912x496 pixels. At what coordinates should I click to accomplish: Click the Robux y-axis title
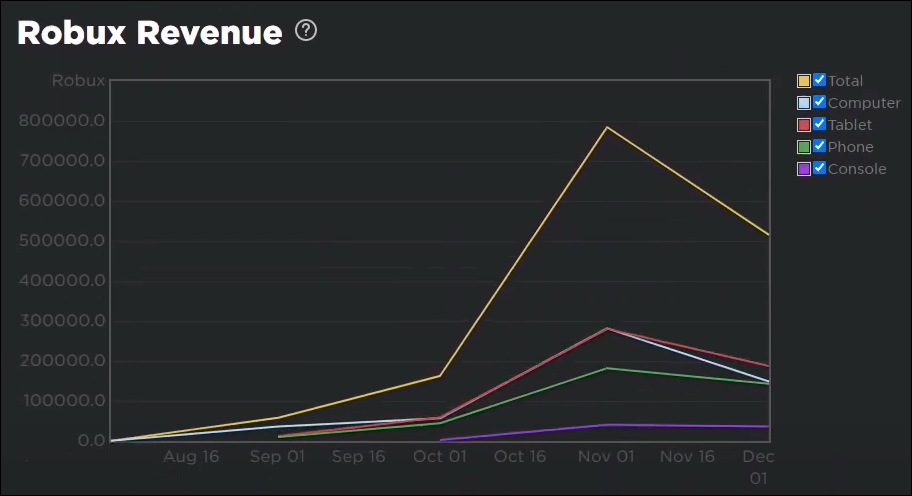[79, 81]
